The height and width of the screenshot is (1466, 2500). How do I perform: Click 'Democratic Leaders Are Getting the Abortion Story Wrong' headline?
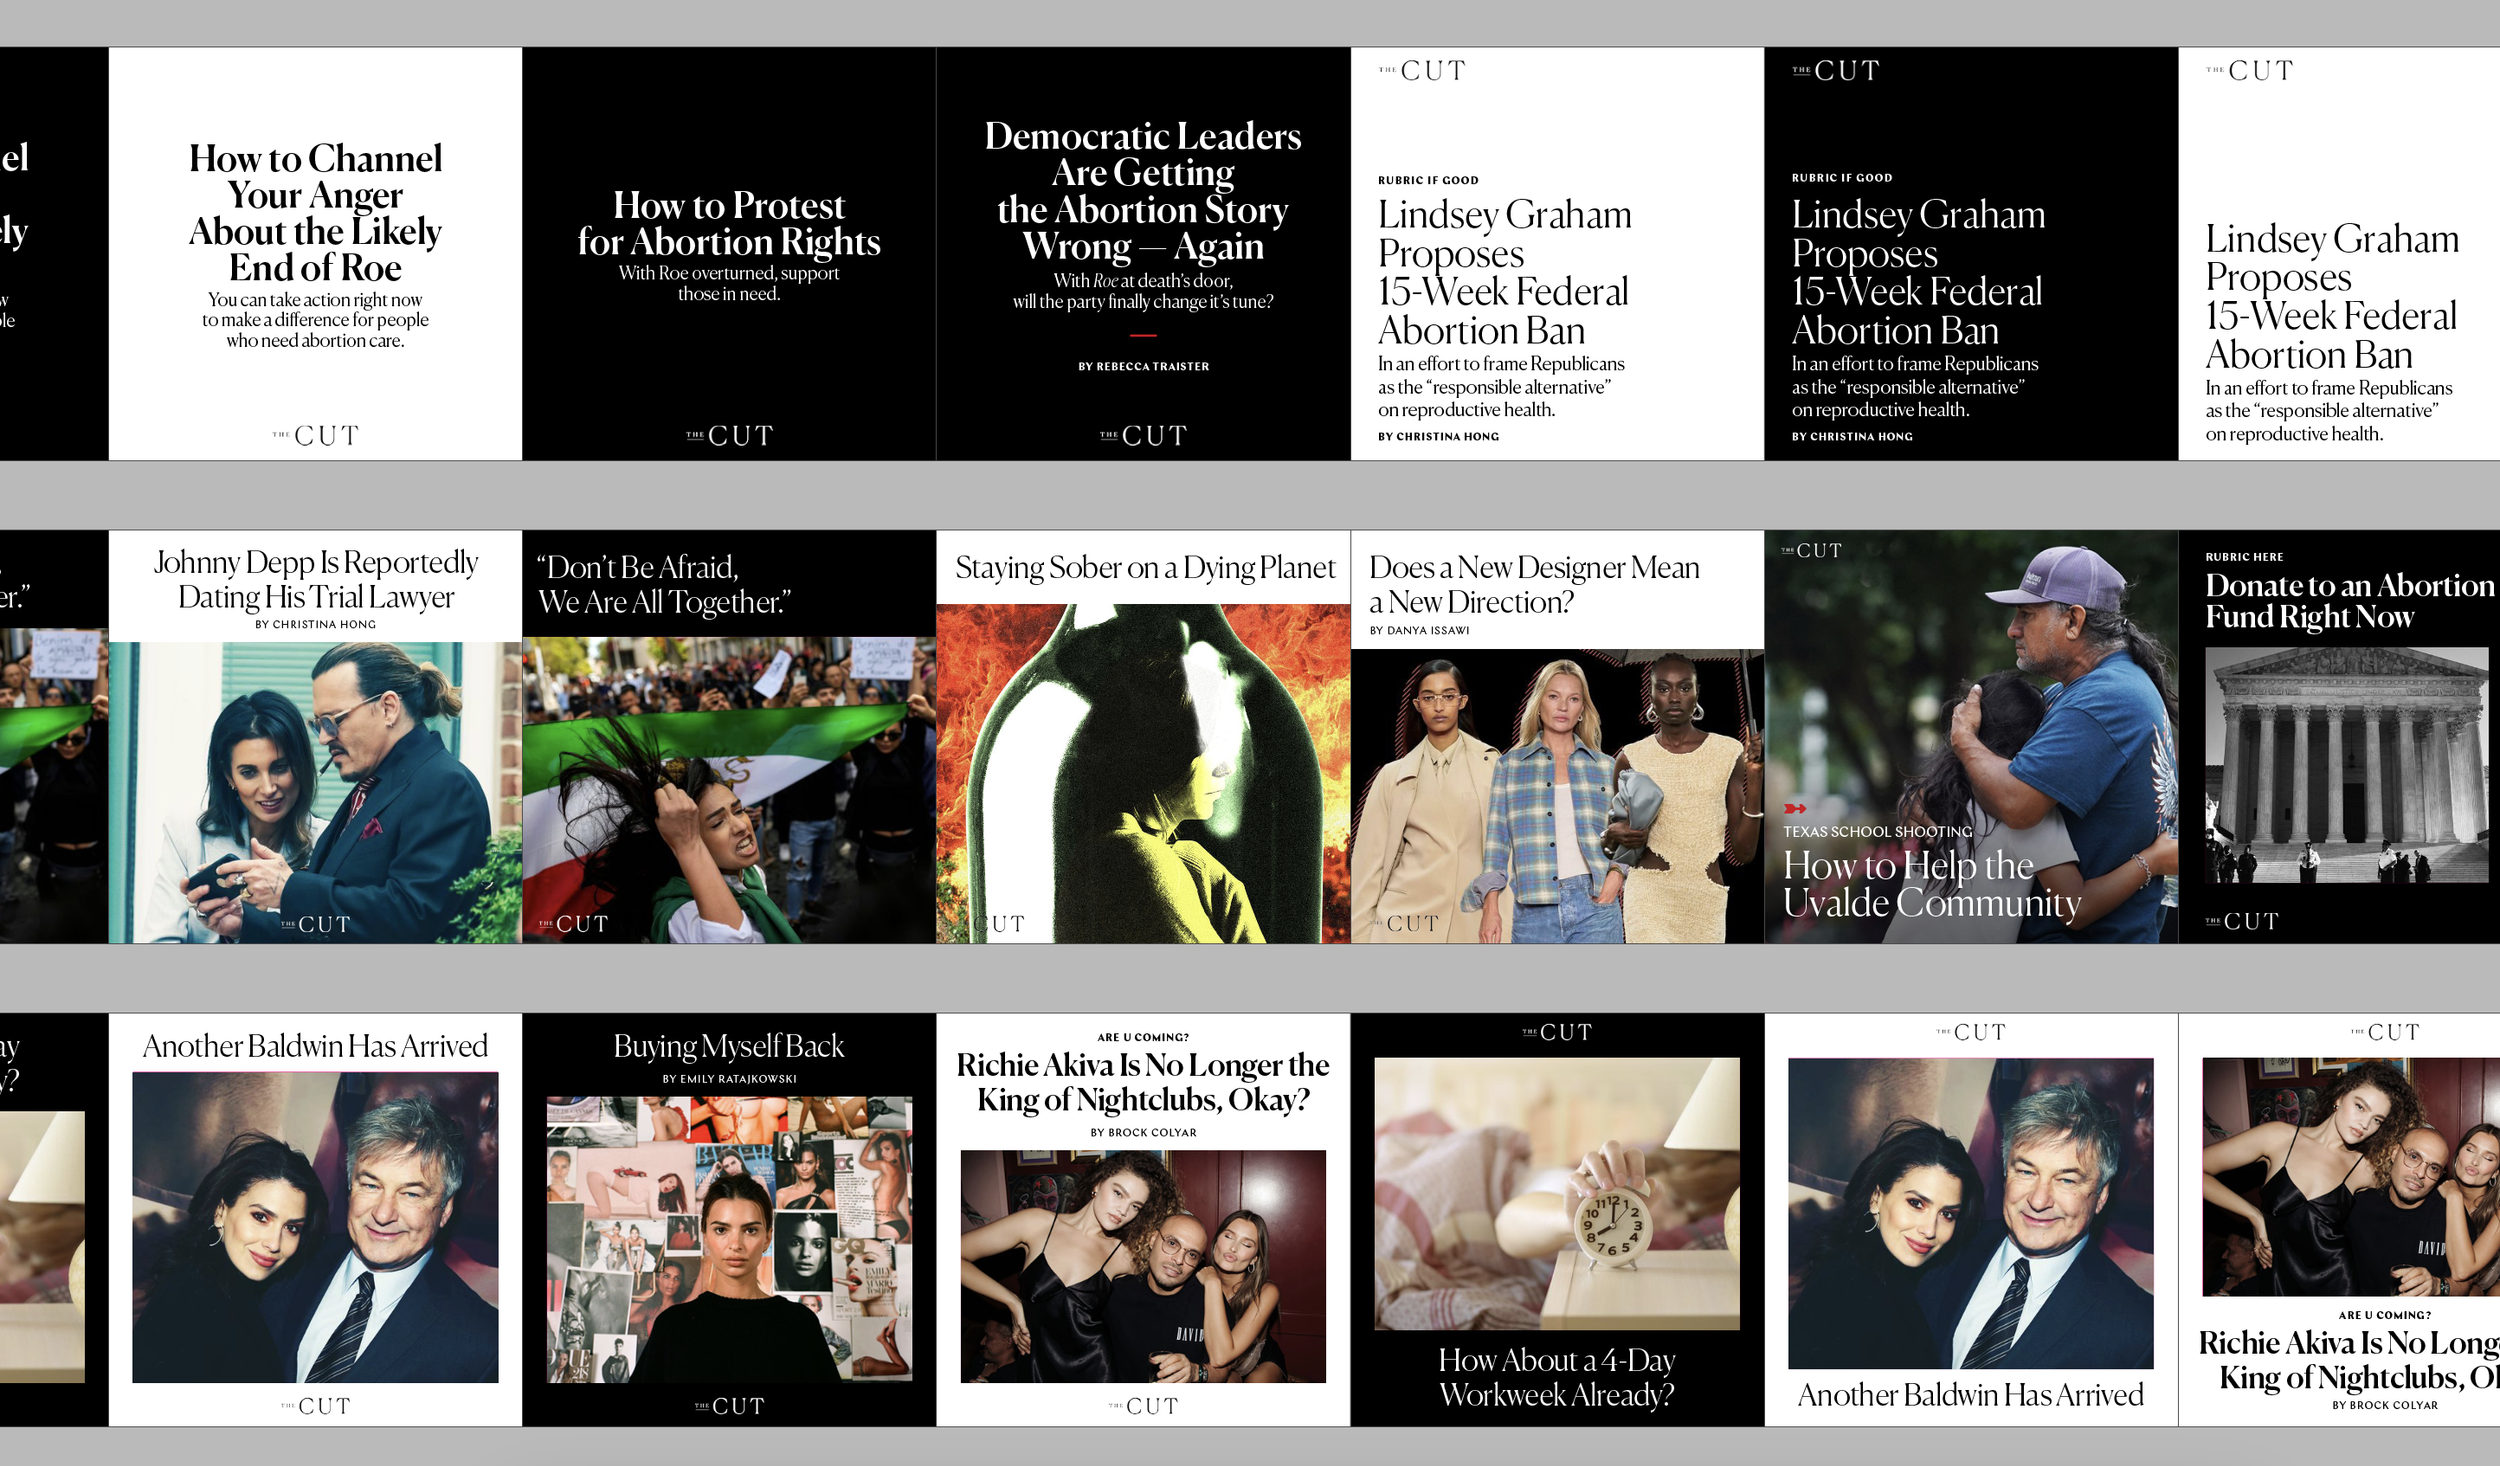pyautogui.click(x=1143, y=191)
